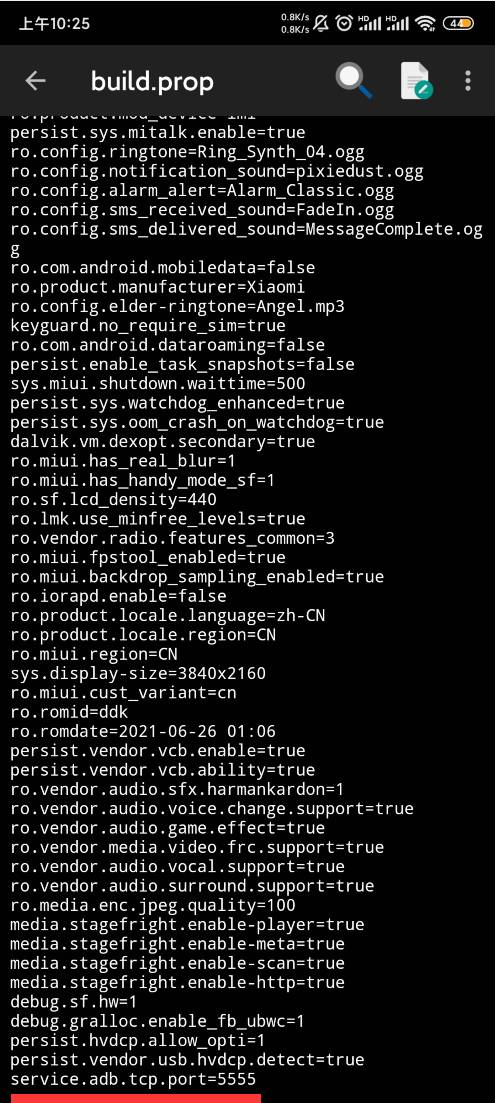Open the search magnifier icon

pyautogui.click(x=354, y=81)
